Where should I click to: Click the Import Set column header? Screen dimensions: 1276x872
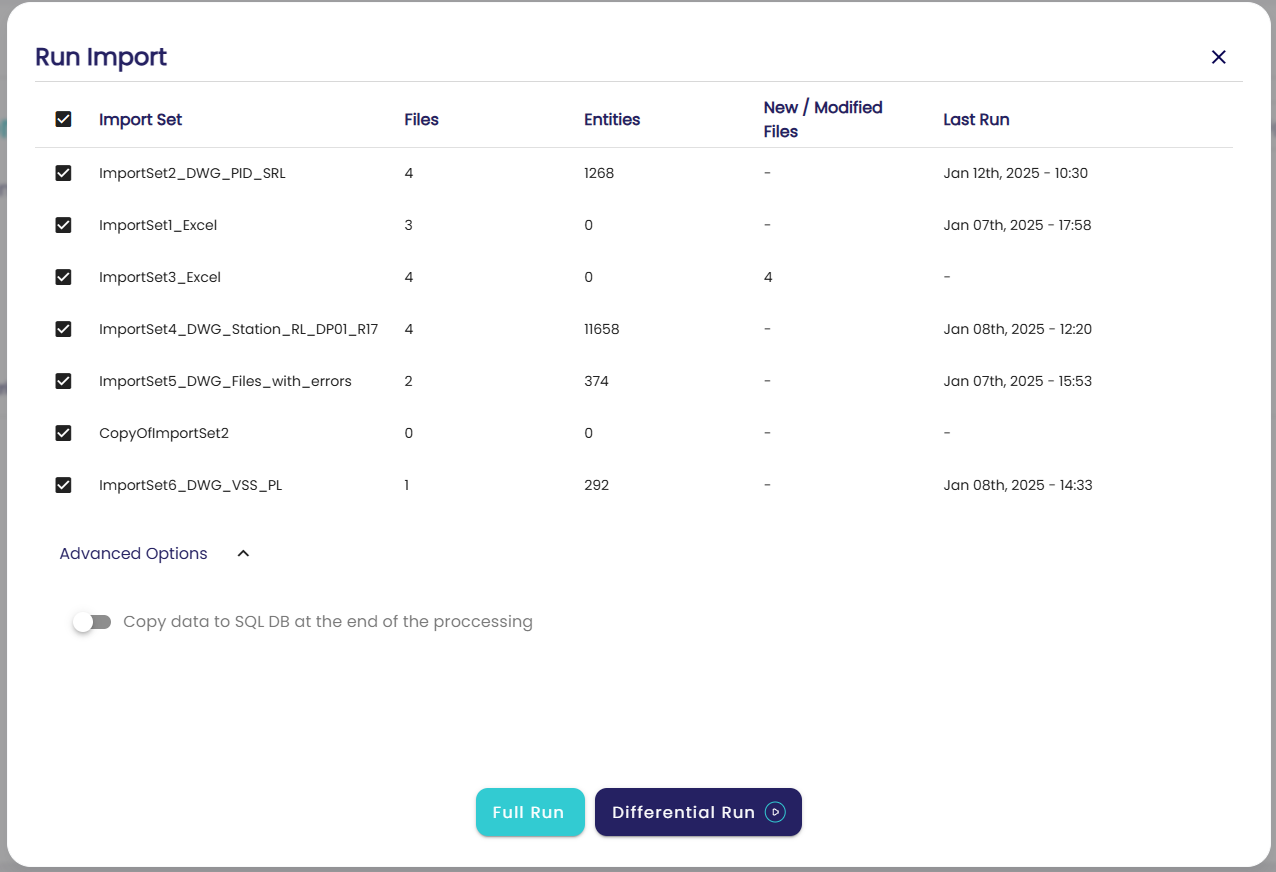[x=141, y=120]
